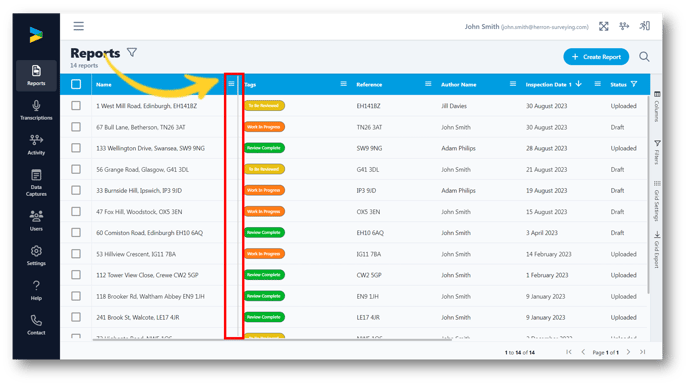Open the Name column menu icon
This screenshot has width=688, height=385.
tap(231, 84)
